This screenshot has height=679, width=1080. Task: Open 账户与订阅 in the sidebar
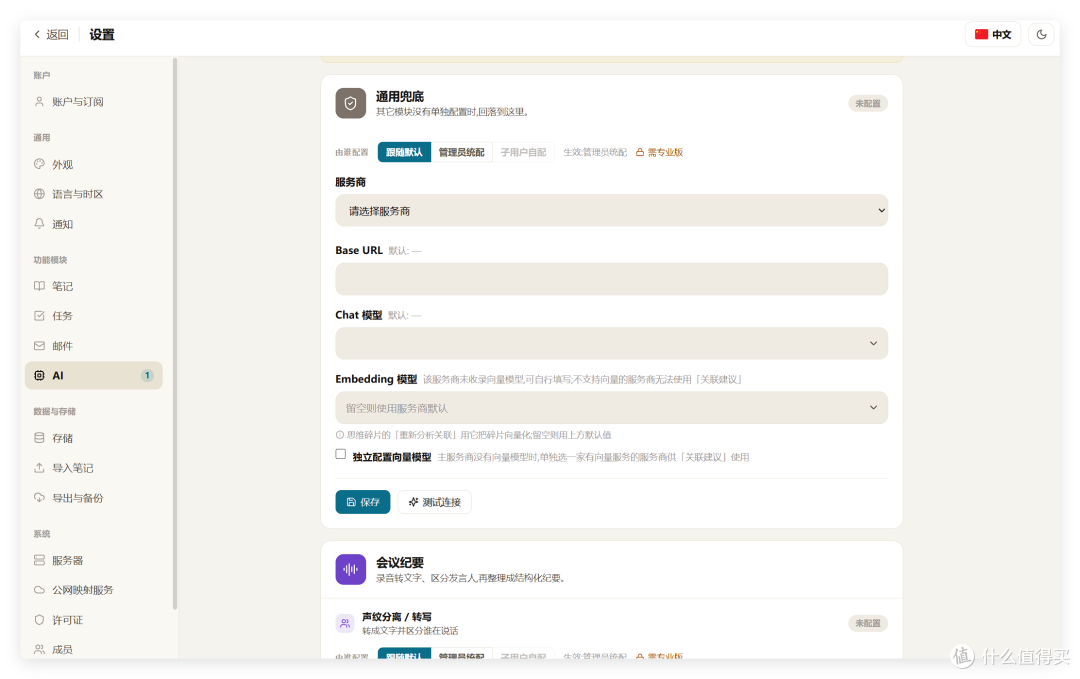(94, 102)
